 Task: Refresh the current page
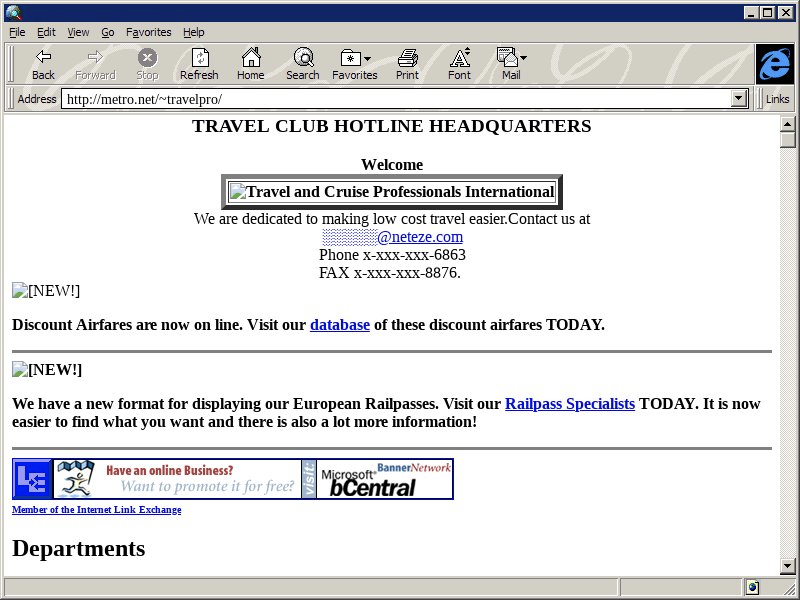click(199, 64)
